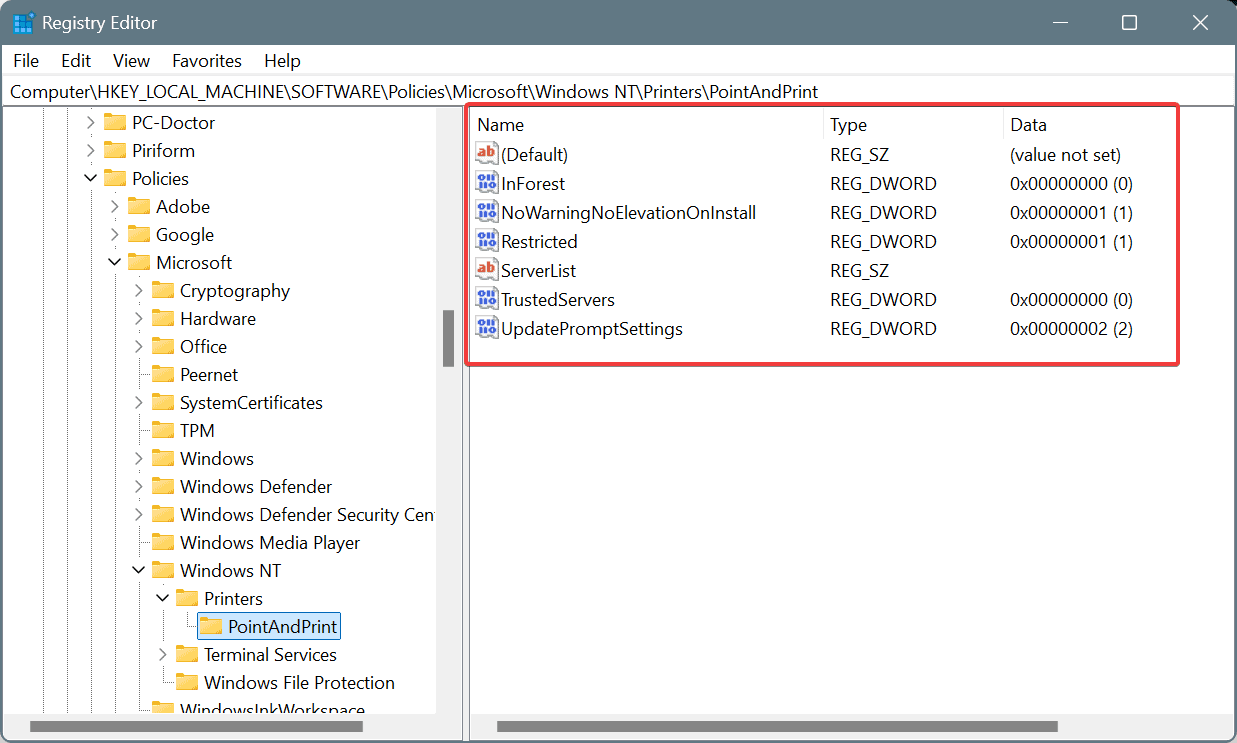Click the Peernet folder icon
The height and width of the screenshot is (743, 1237).
pos(163,375)
